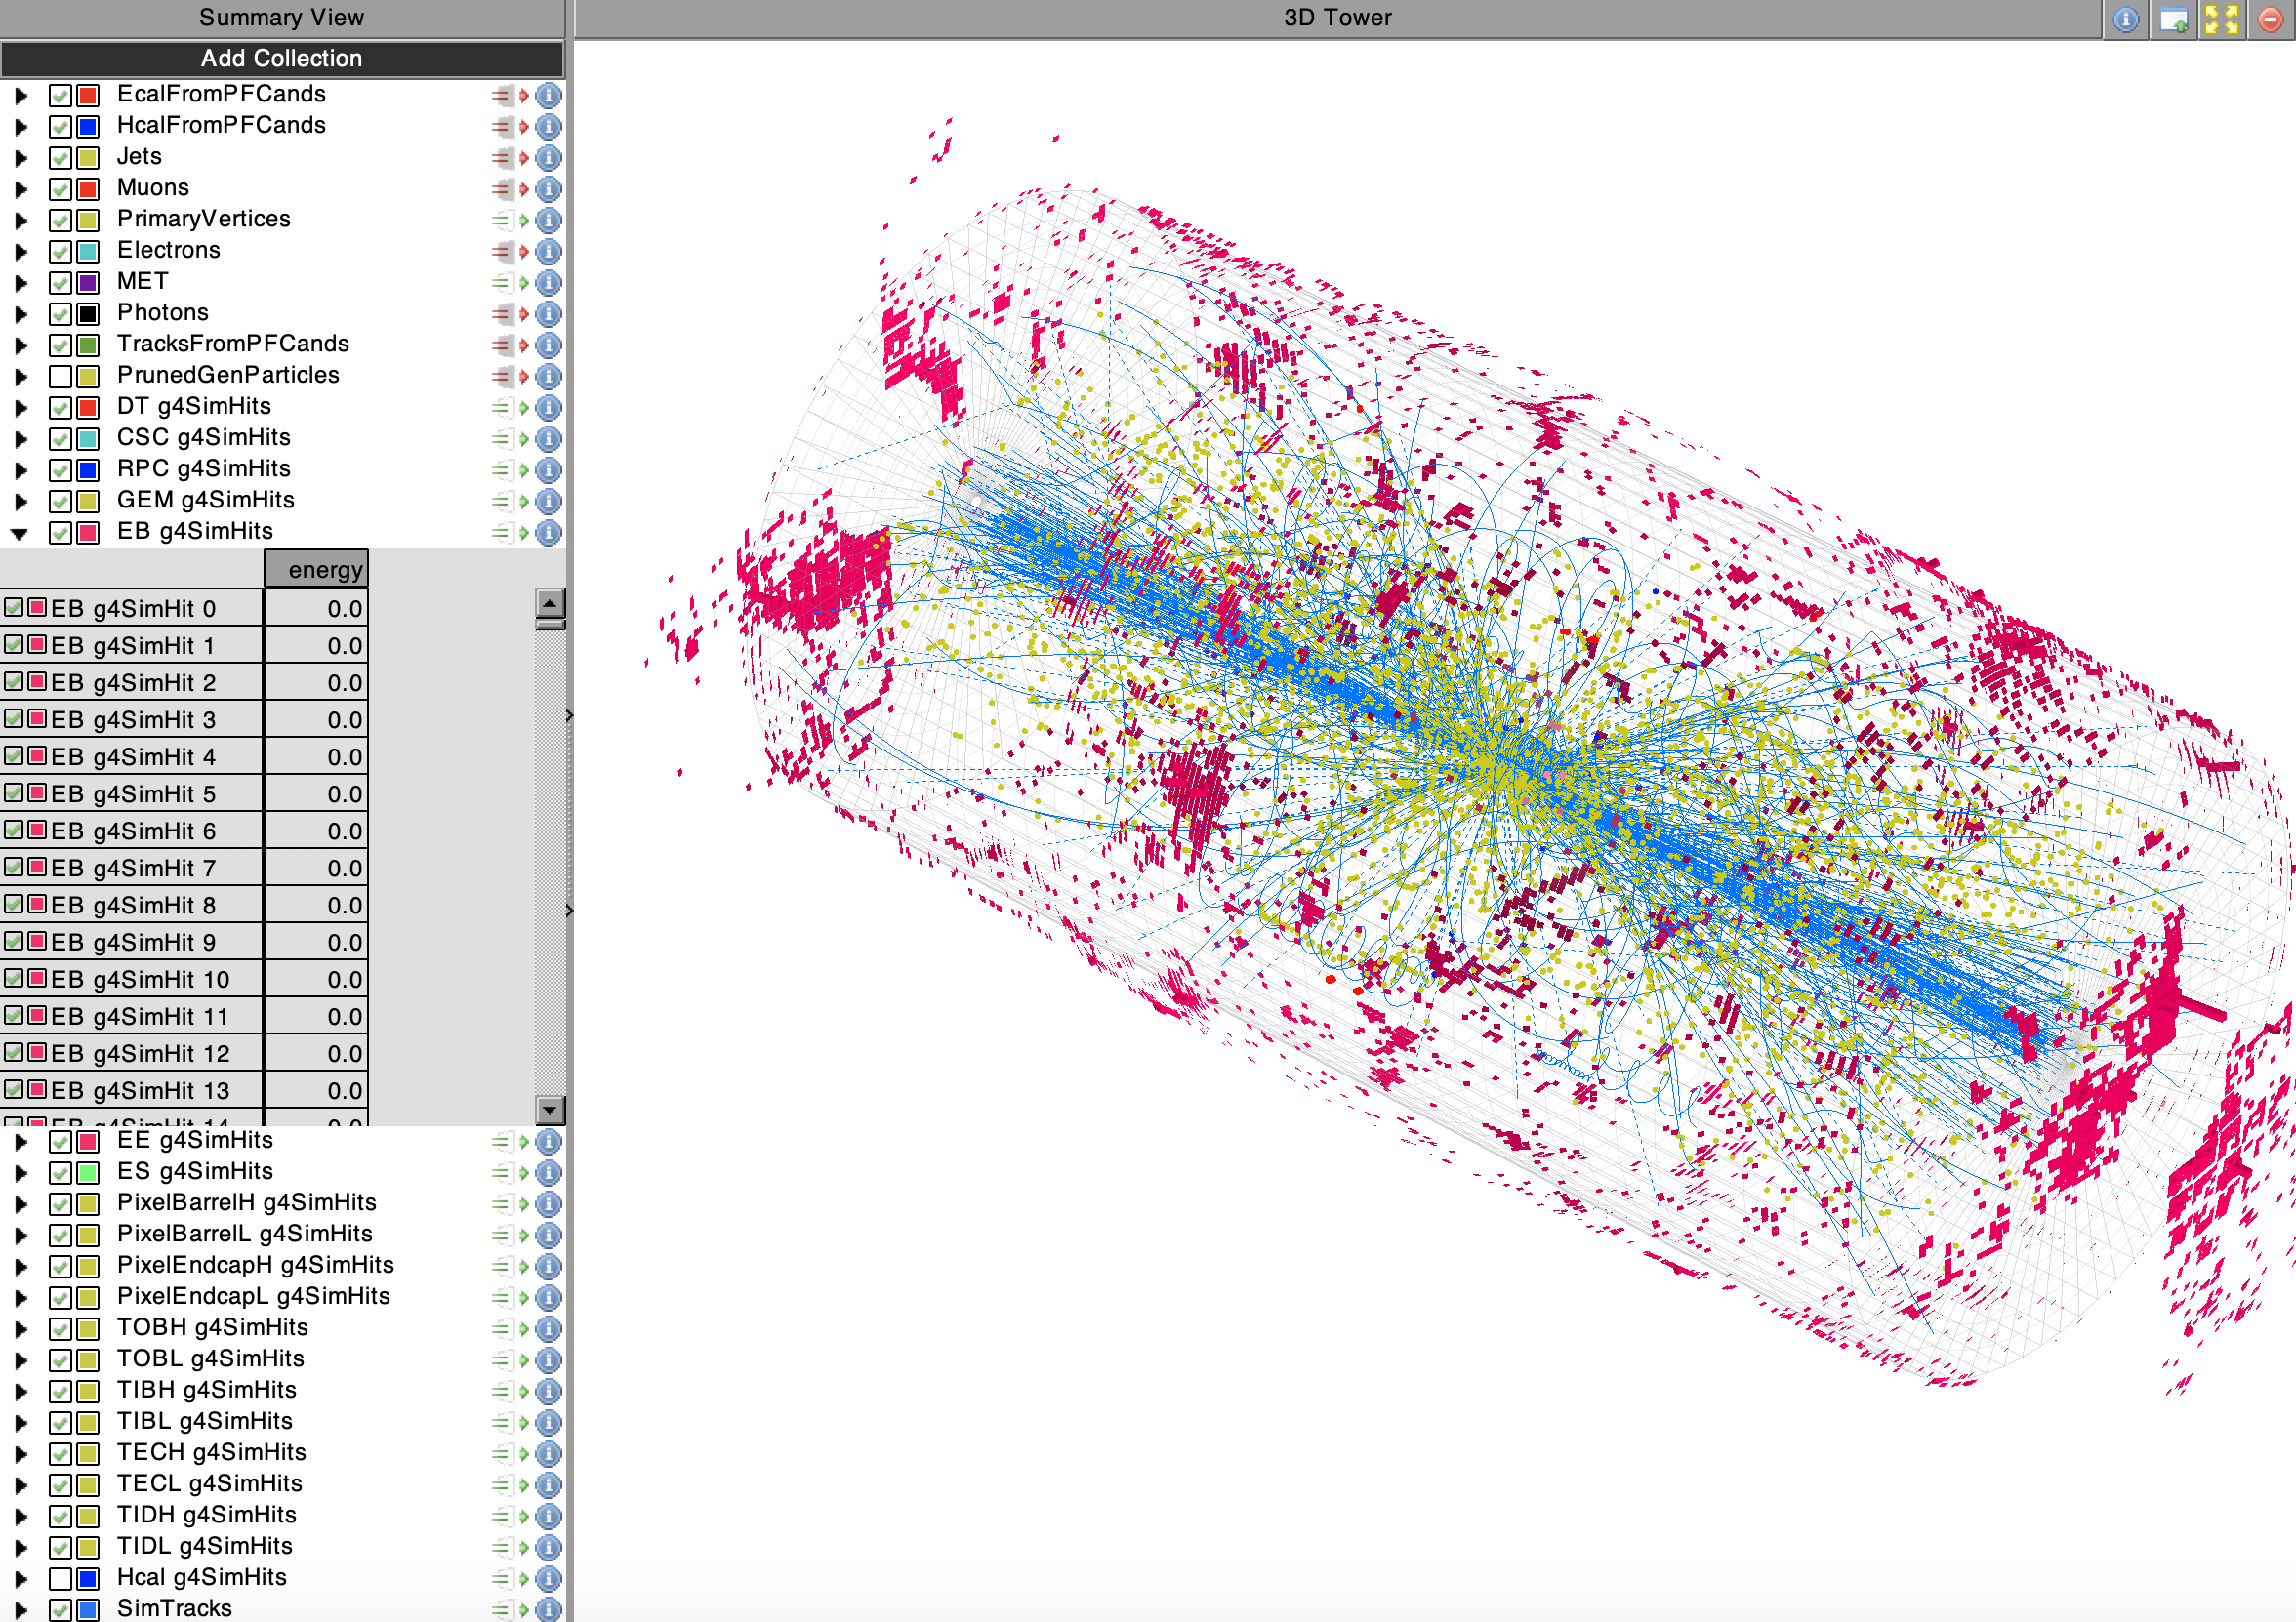This screenshot has width=2296, height=1622.
Task: Expand the TracksFromPFCands collection
Action: pos(20,345)
